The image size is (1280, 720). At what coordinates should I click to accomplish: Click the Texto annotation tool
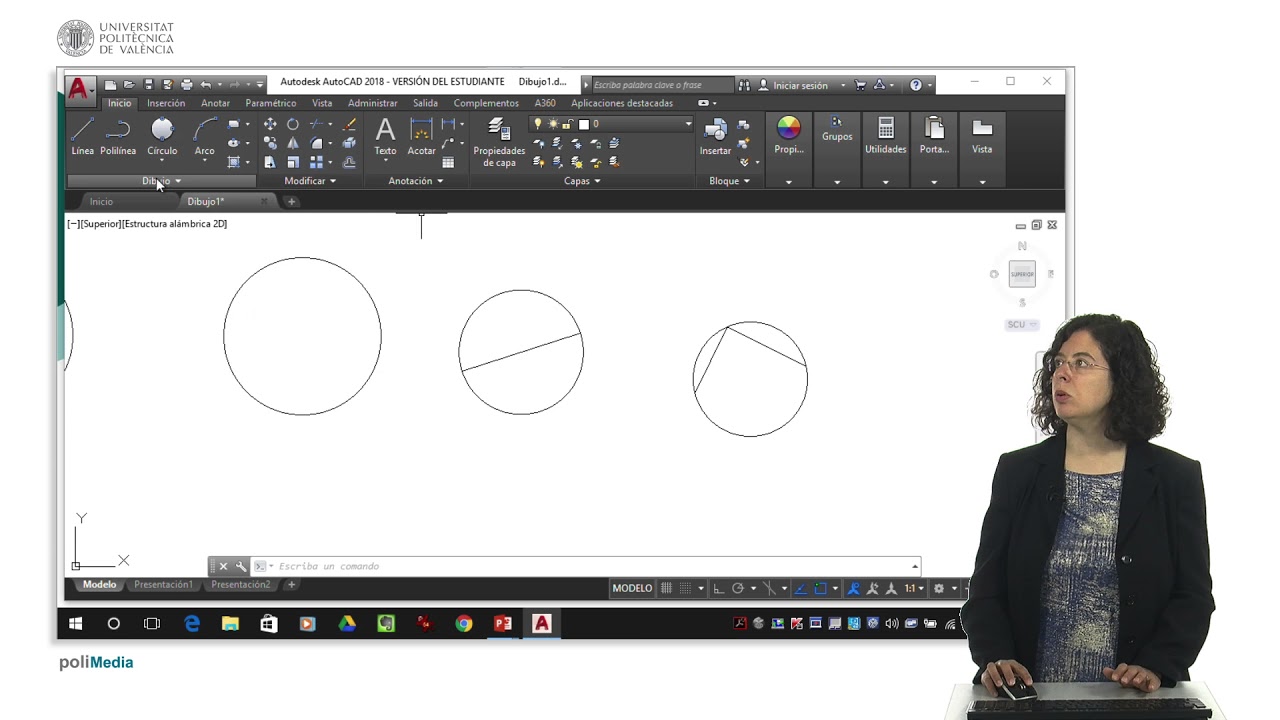point(385,137)
